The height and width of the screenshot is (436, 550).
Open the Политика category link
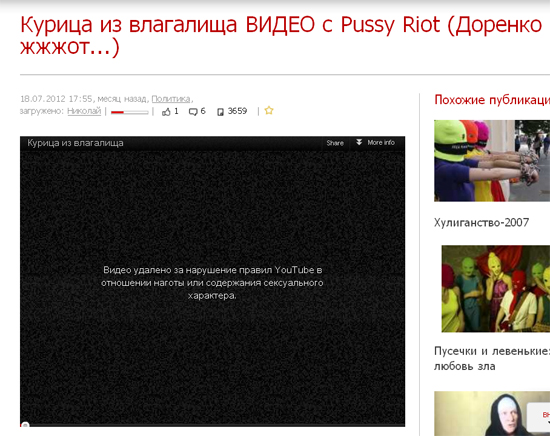tap(171, 99)
